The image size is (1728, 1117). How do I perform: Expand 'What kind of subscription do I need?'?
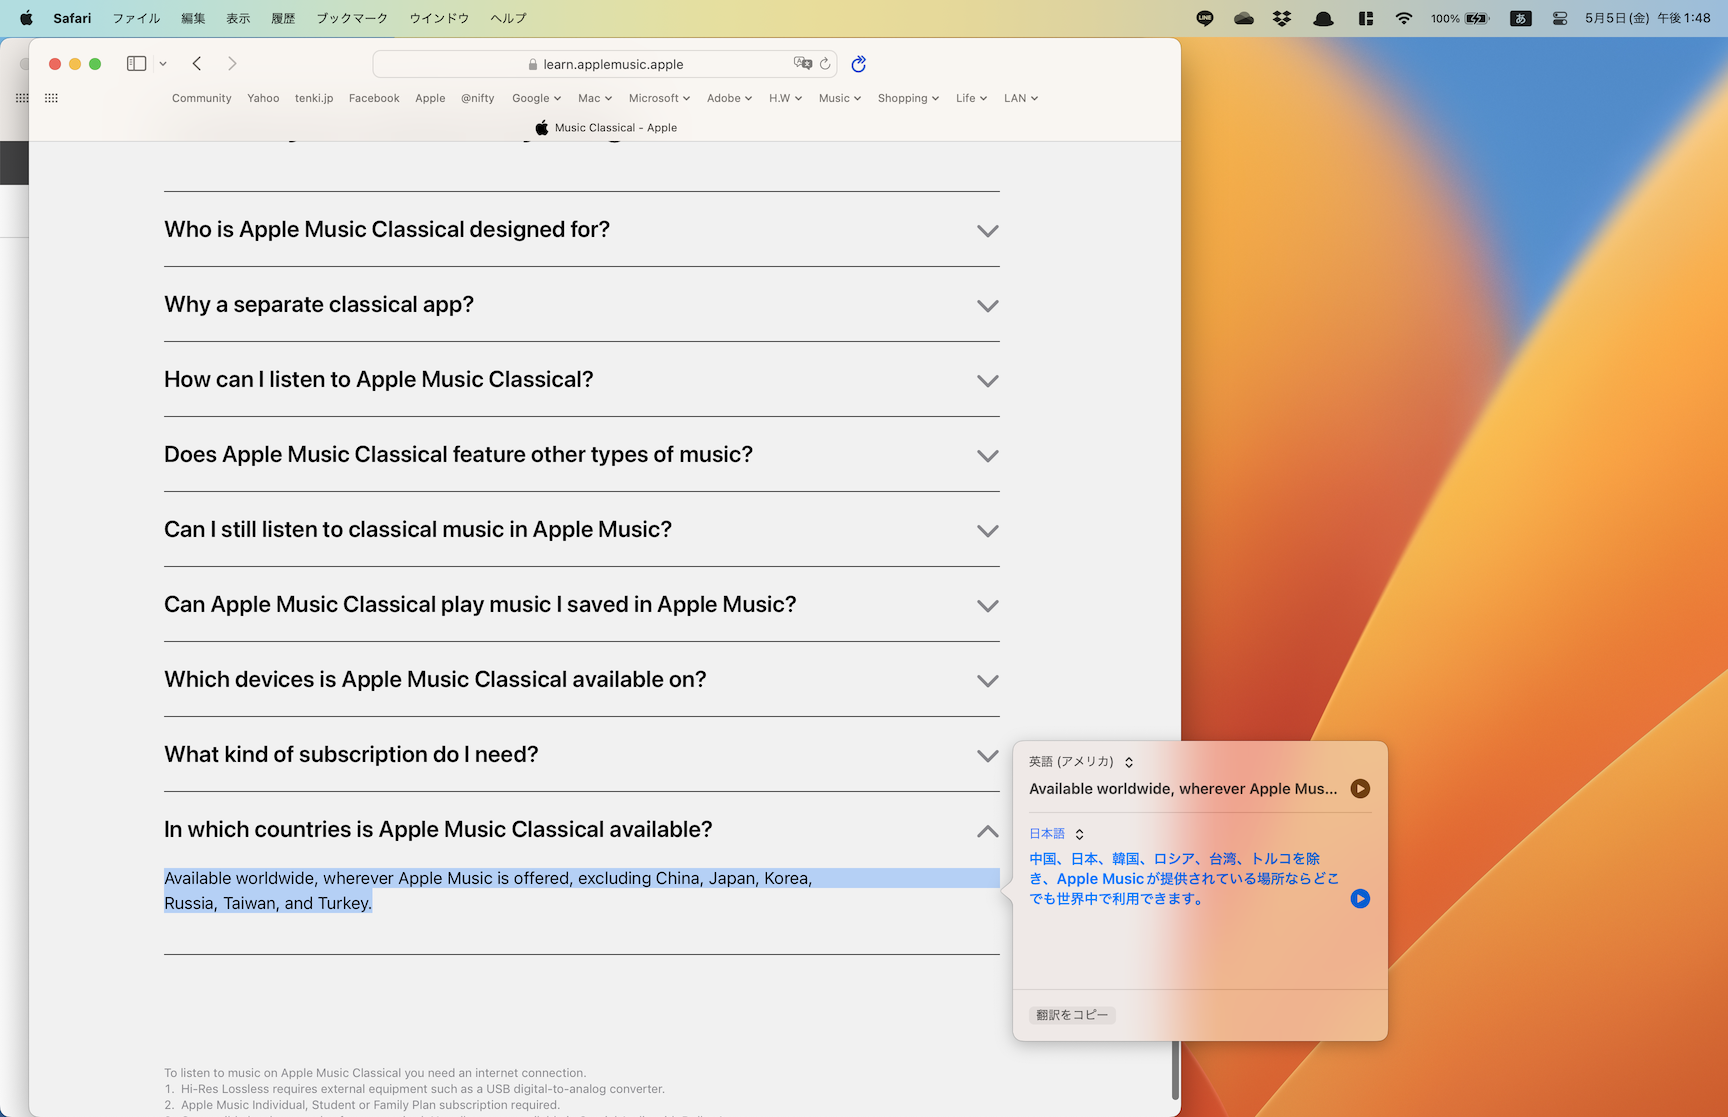pos(987,756)
